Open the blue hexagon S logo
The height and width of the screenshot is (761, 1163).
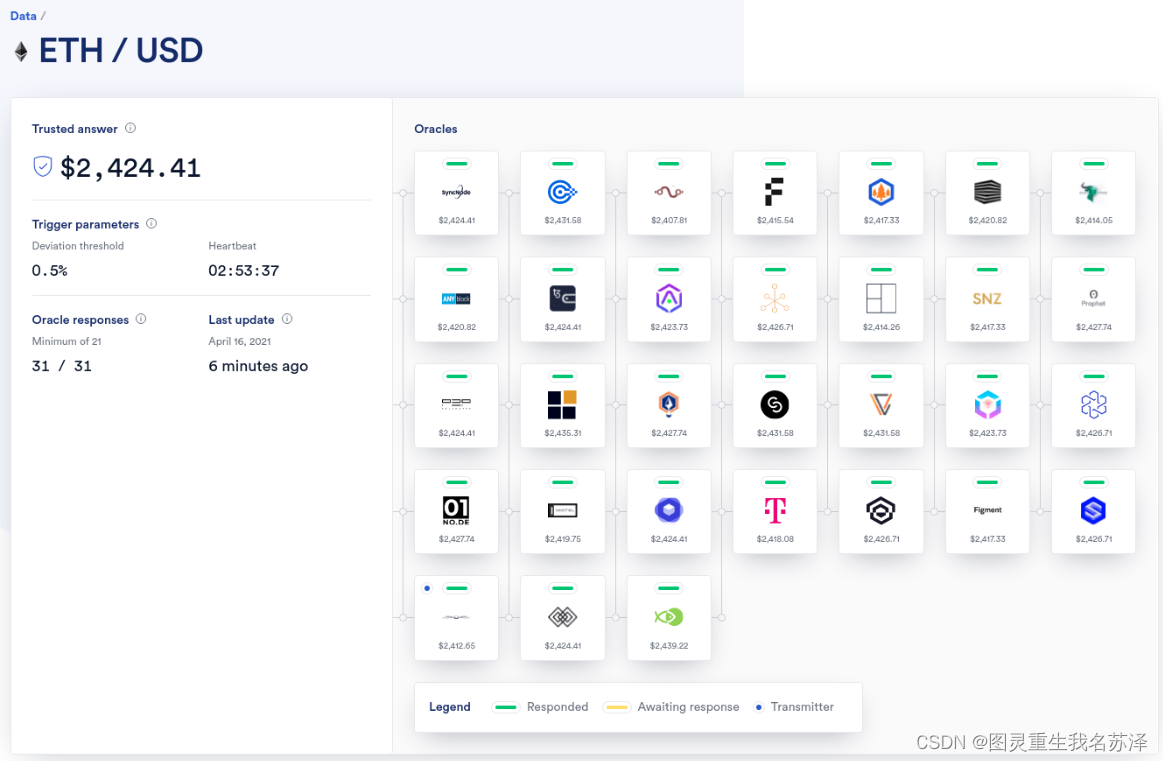[1093, 510]
